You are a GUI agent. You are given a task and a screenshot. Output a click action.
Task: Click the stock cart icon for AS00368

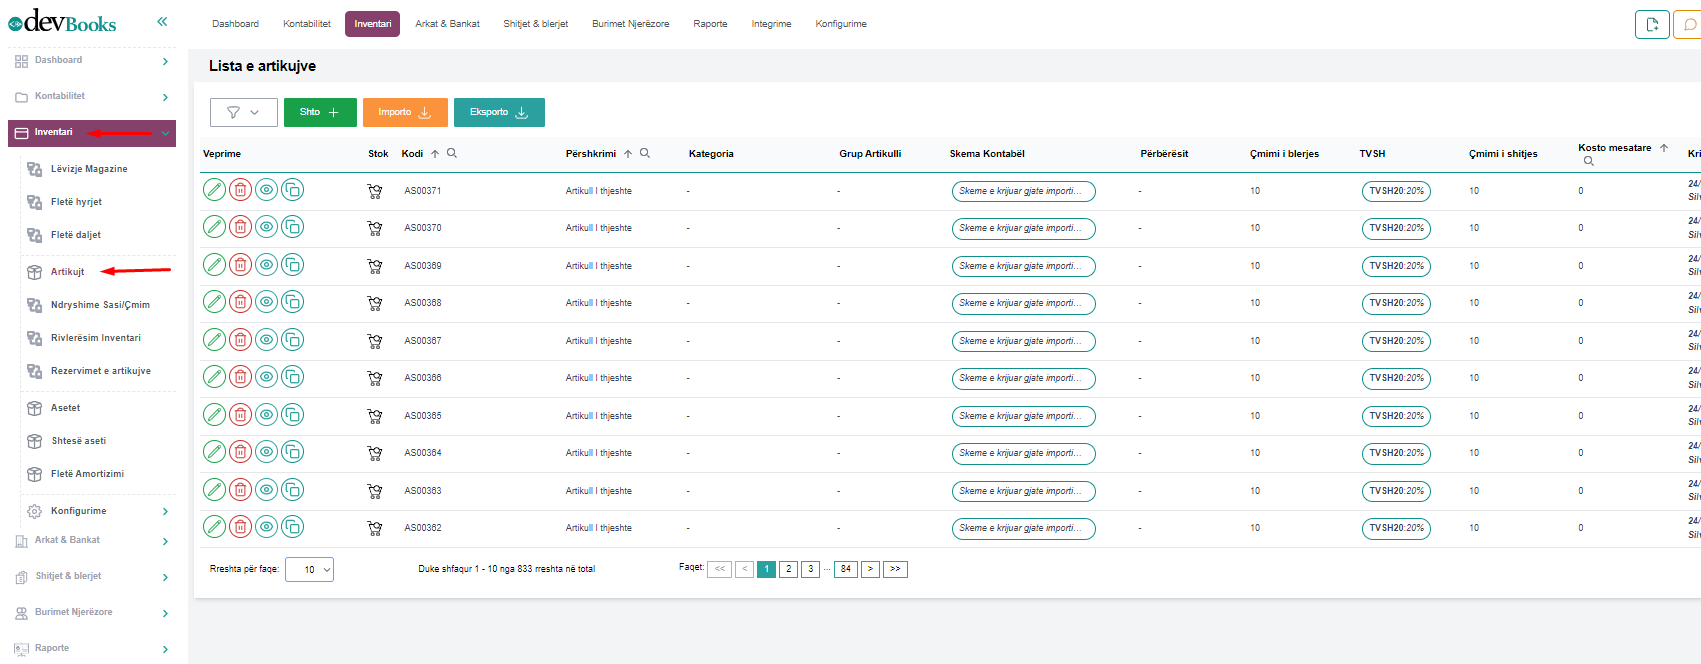tap(375, 303)
